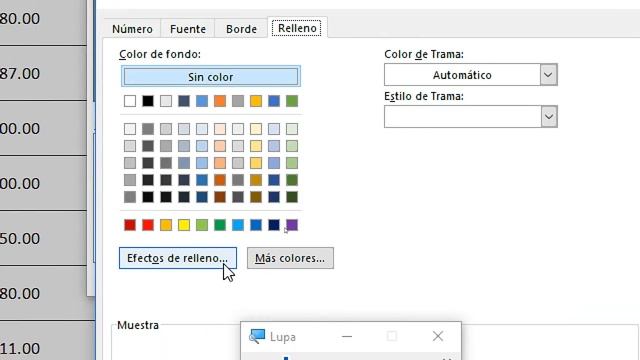Image resolution: width=640 pixels, height=360 pixels.
Task: Select the light green standard color swatch
Action: pos(202,225)
